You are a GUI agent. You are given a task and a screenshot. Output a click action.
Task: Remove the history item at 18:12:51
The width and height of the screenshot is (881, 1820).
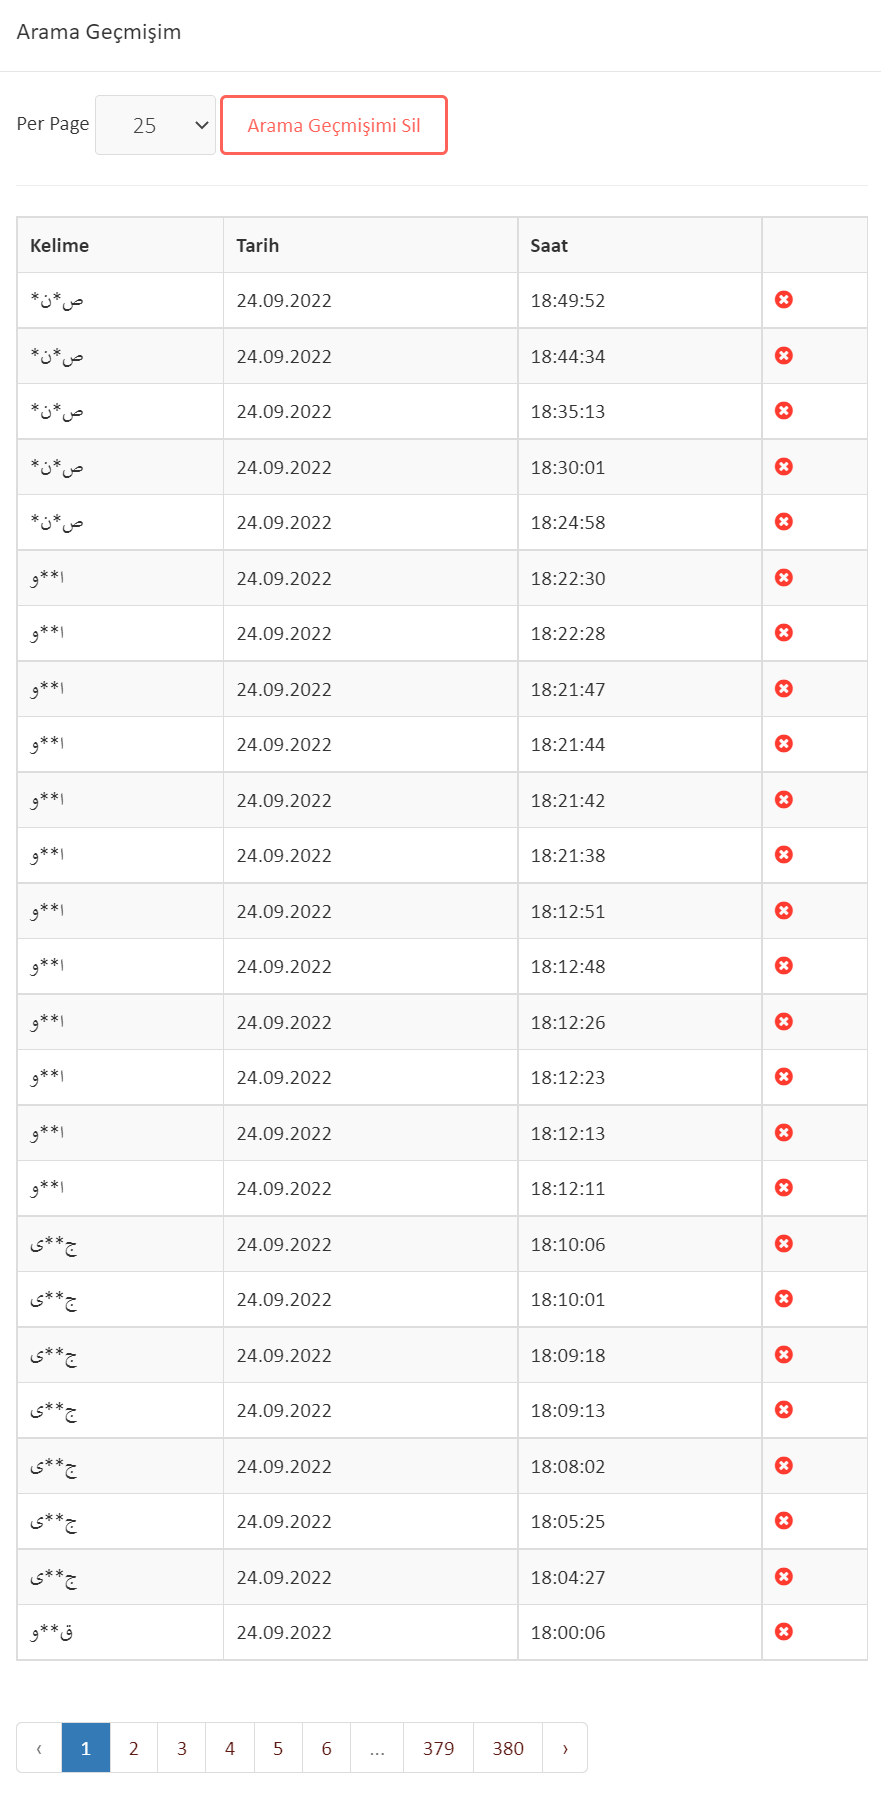coord(784,910)
